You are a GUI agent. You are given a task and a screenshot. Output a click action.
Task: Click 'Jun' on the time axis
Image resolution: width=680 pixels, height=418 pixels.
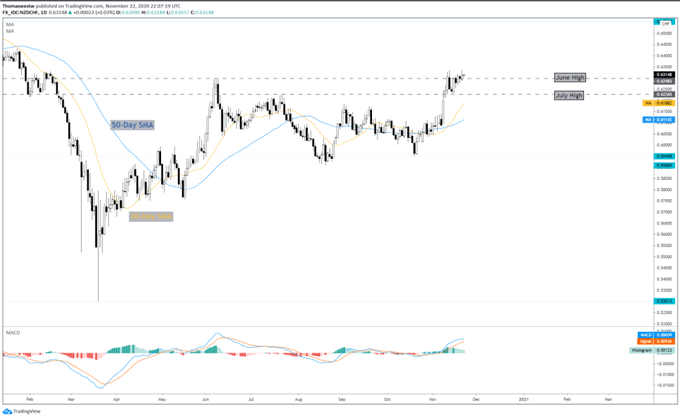pos(206,399)
